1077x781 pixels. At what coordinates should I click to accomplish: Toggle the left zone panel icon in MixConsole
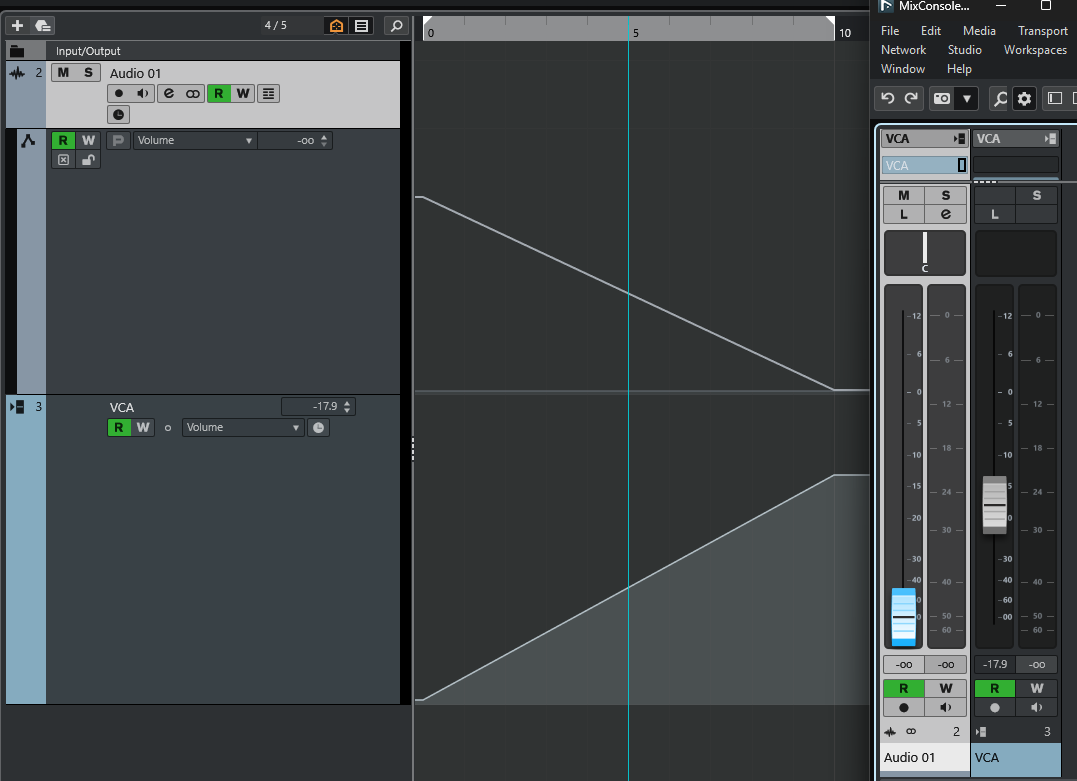pyautogui.click(x=1055, y=98)
